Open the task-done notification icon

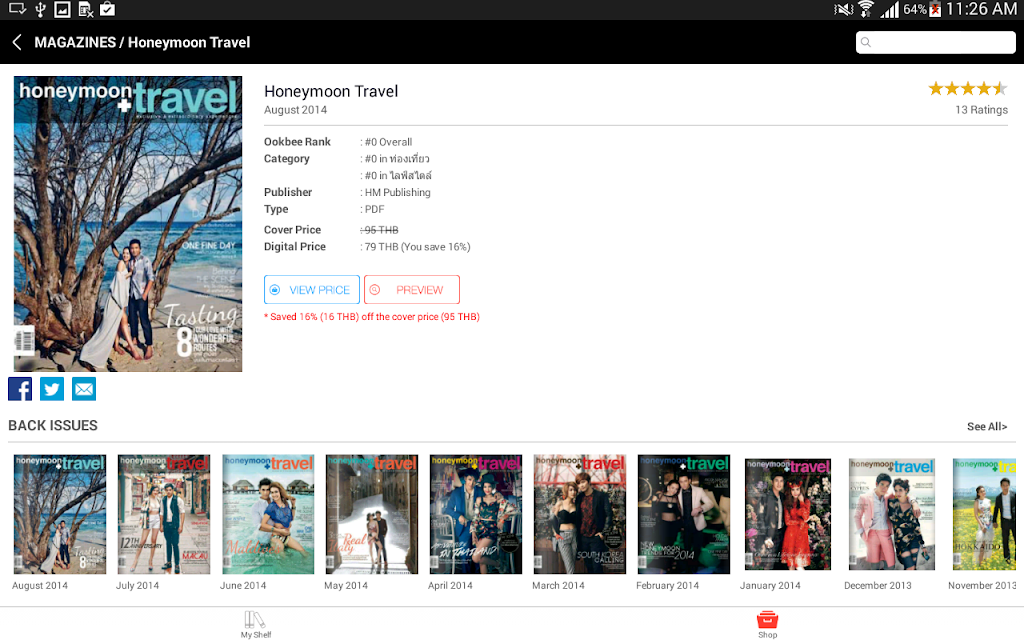coord(108,9)
